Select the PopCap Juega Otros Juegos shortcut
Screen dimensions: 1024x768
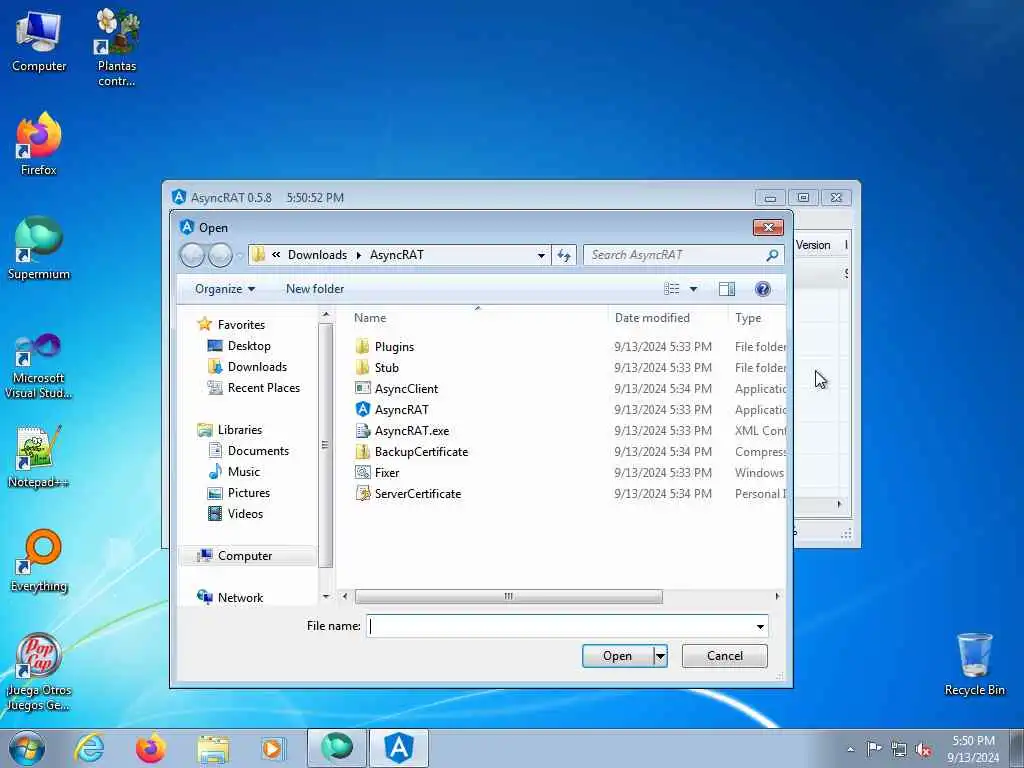click(x=39, y=671)
